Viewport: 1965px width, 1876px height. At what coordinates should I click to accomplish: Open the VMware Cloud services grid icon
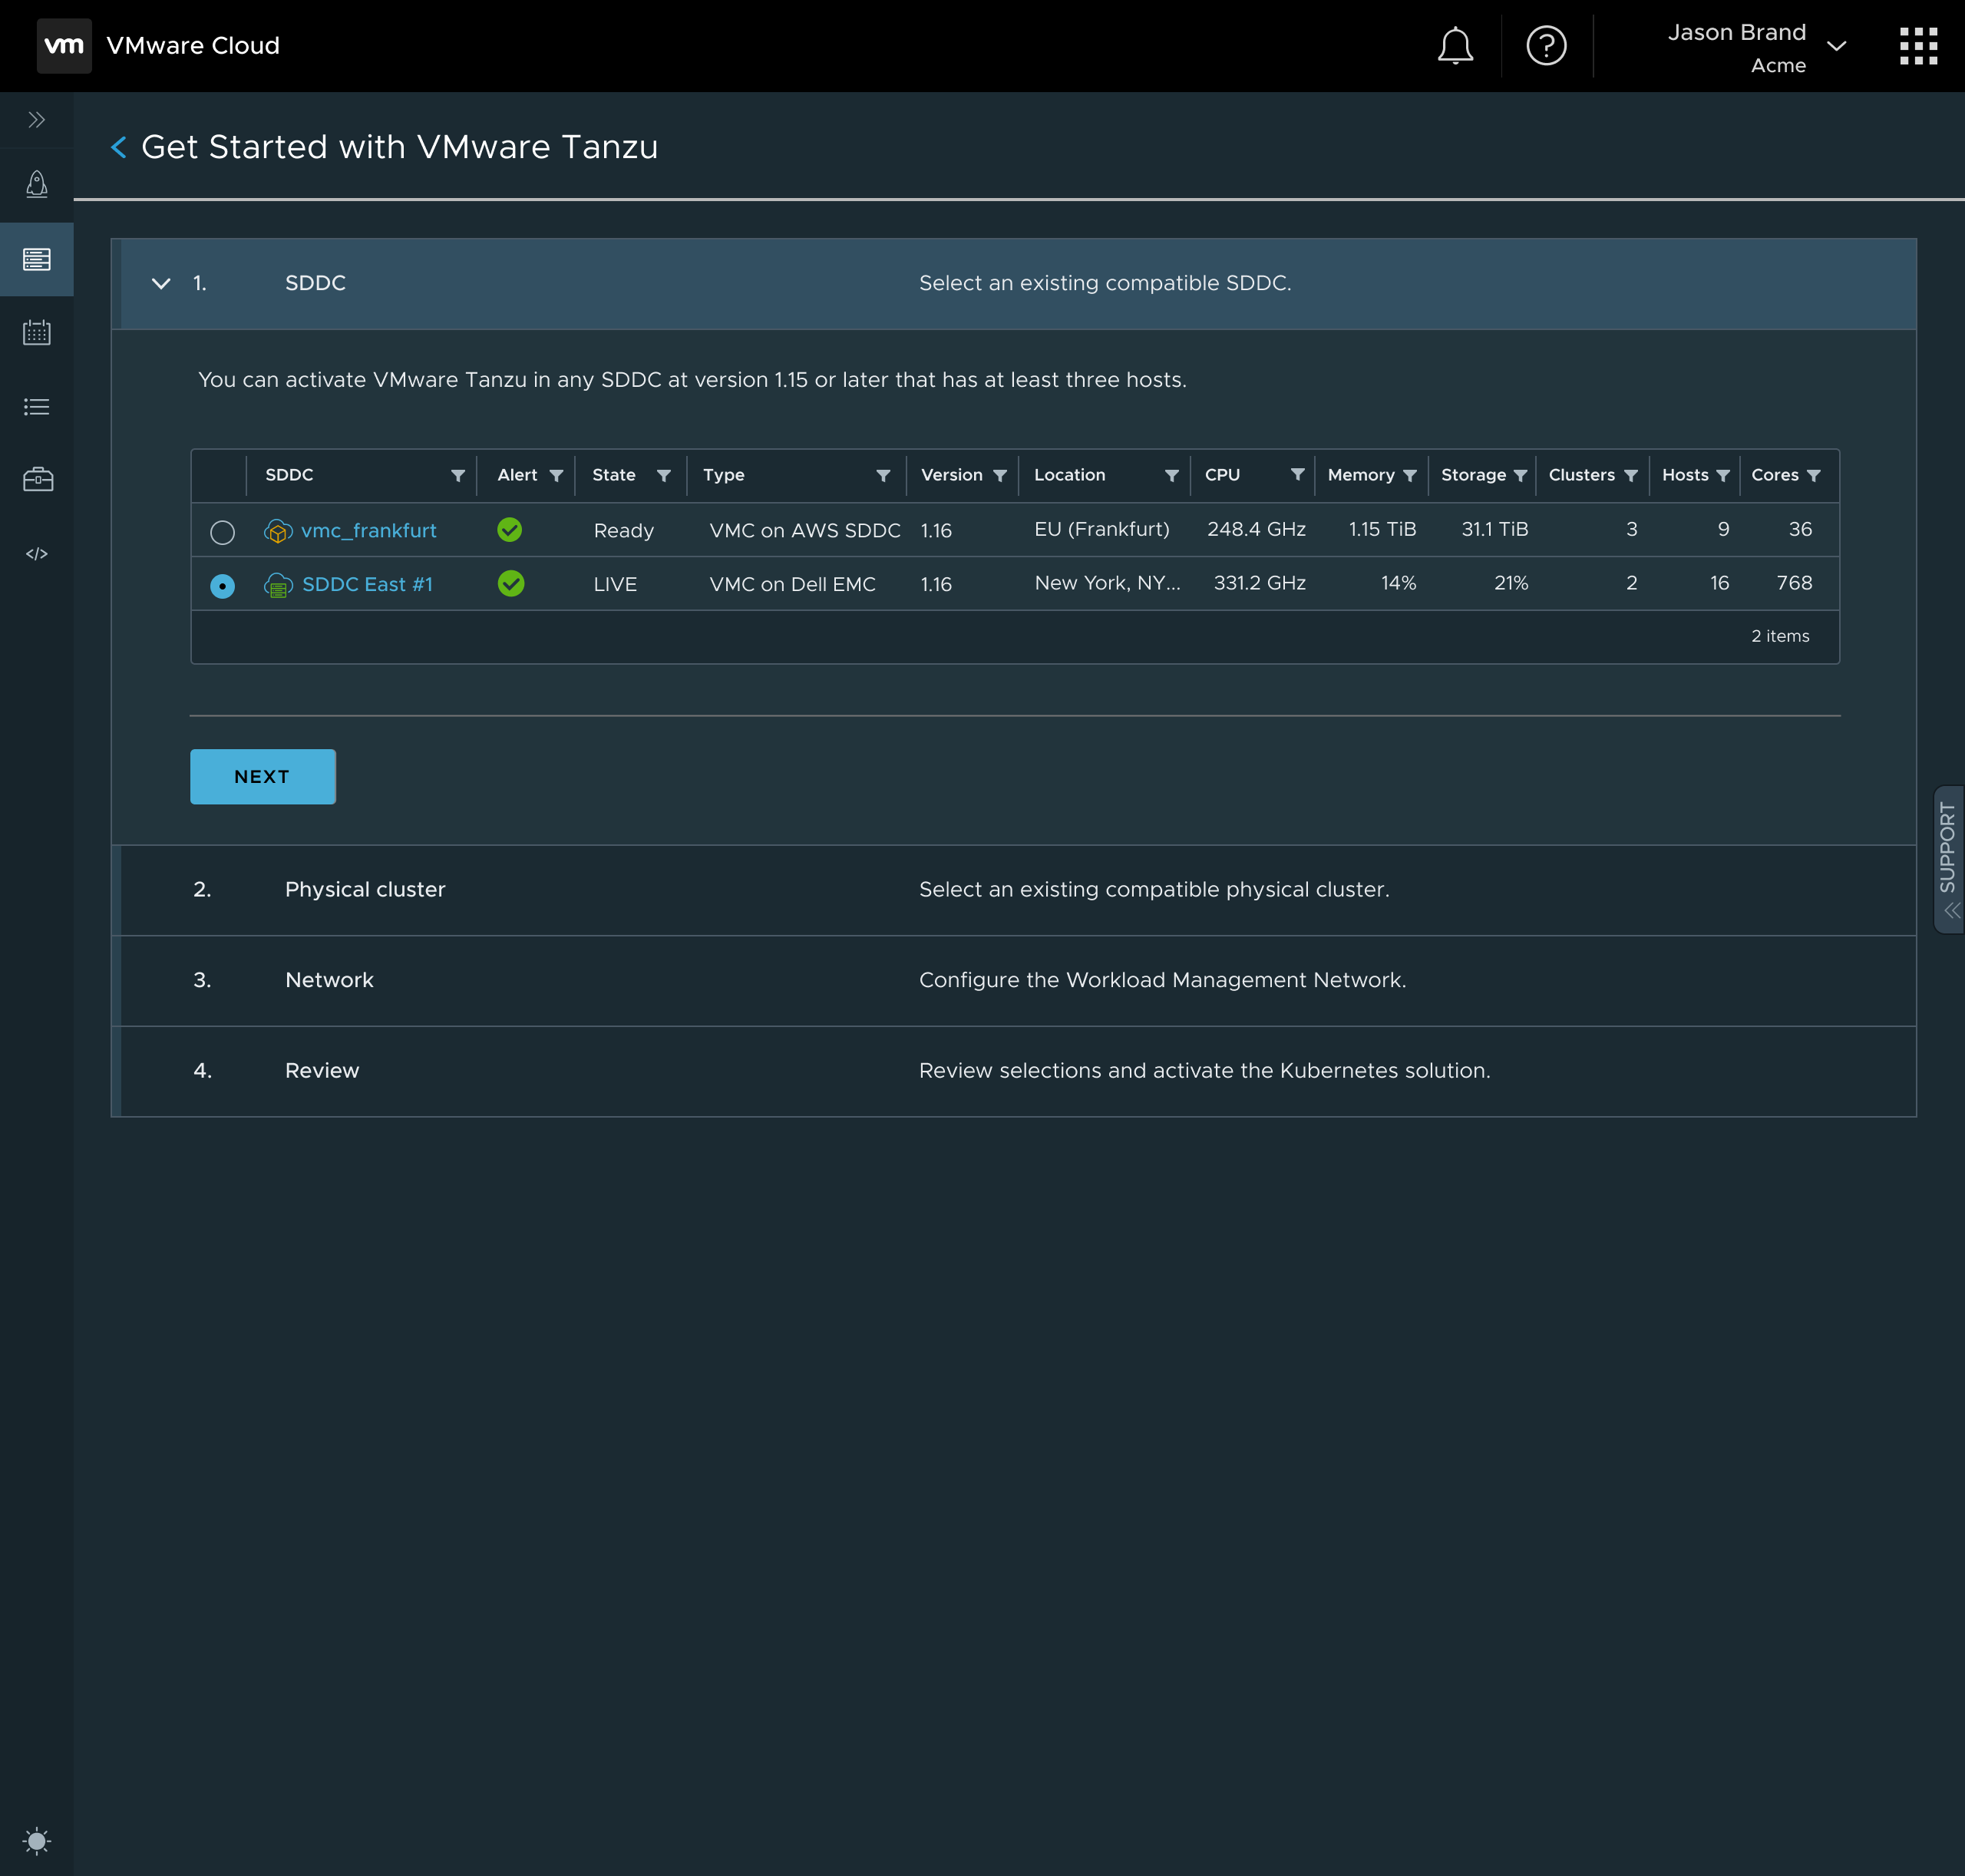[1916, 45]
